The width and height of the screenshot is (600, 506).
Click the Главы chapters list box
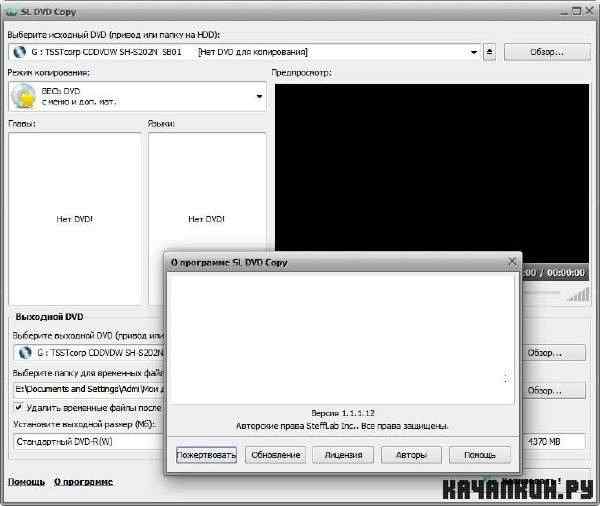click(x=75, y=219)
